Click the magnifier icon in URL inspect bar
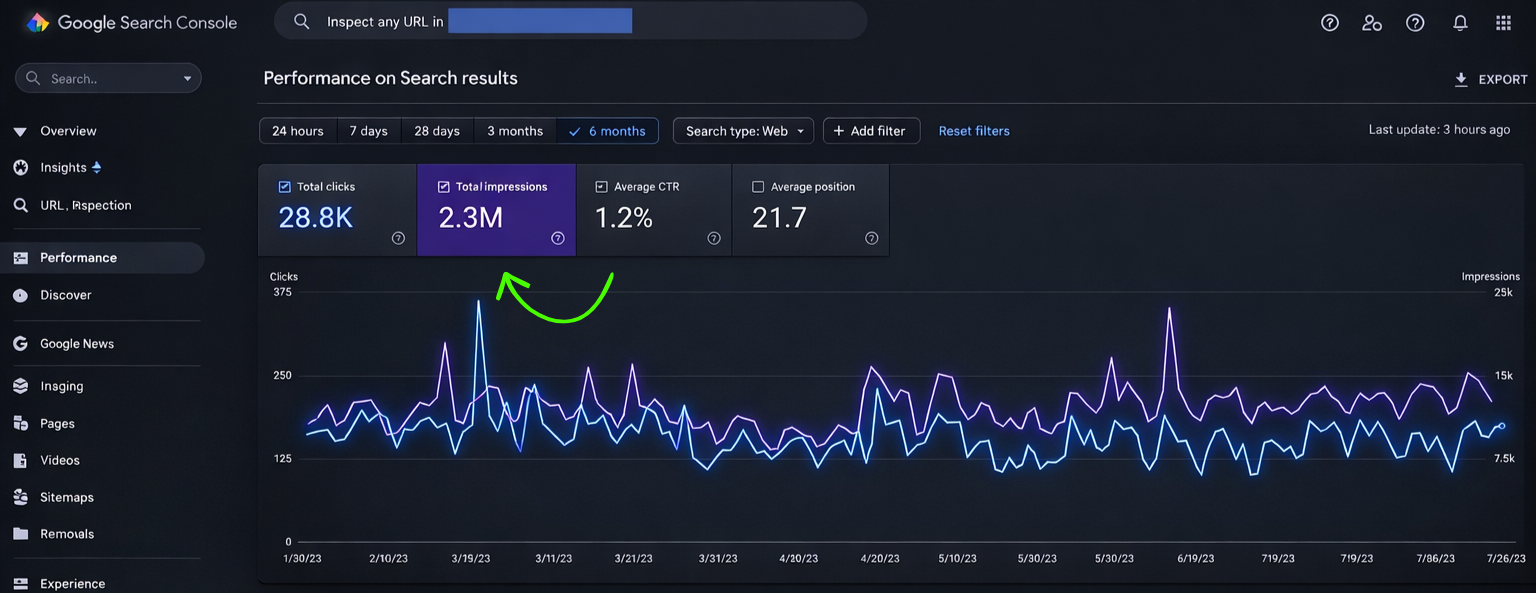 301,21
